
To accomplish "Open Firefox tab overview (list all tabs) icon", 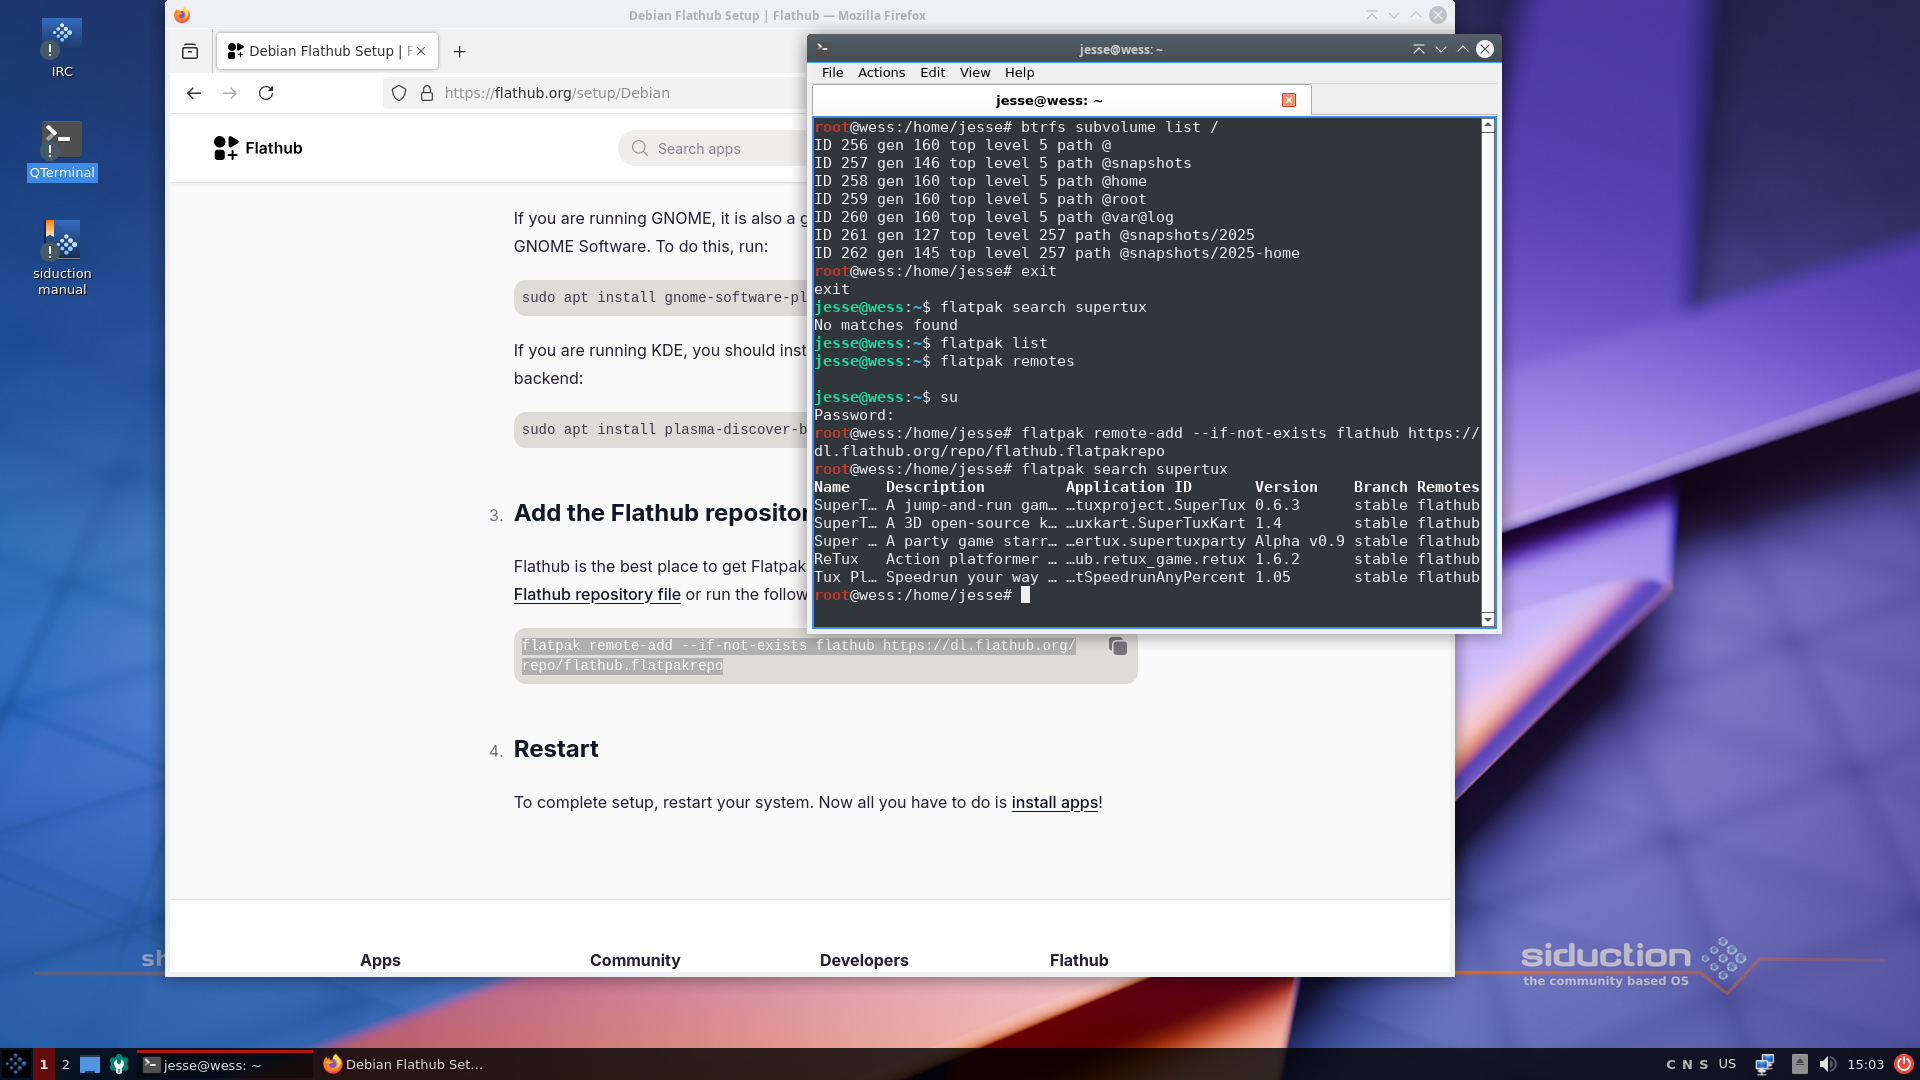I will [x=190, y=51].
